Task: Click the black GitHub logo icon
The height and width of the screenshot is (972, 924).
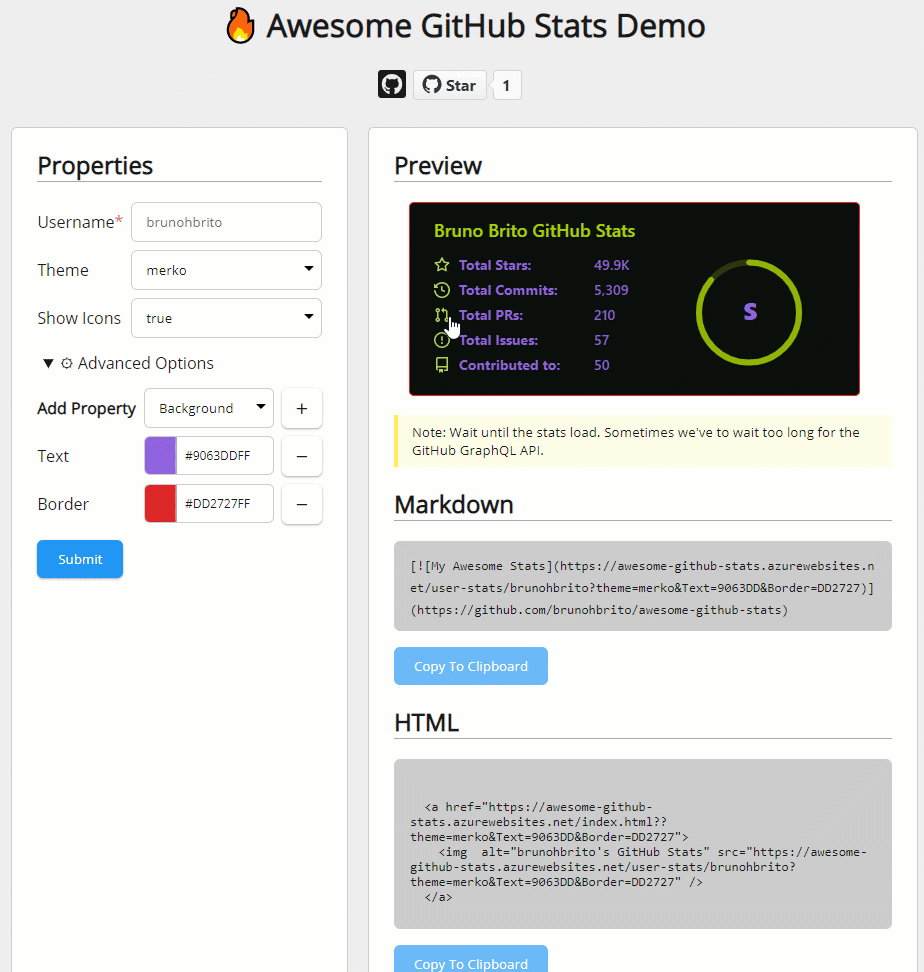Action: (x=392, y=85)
